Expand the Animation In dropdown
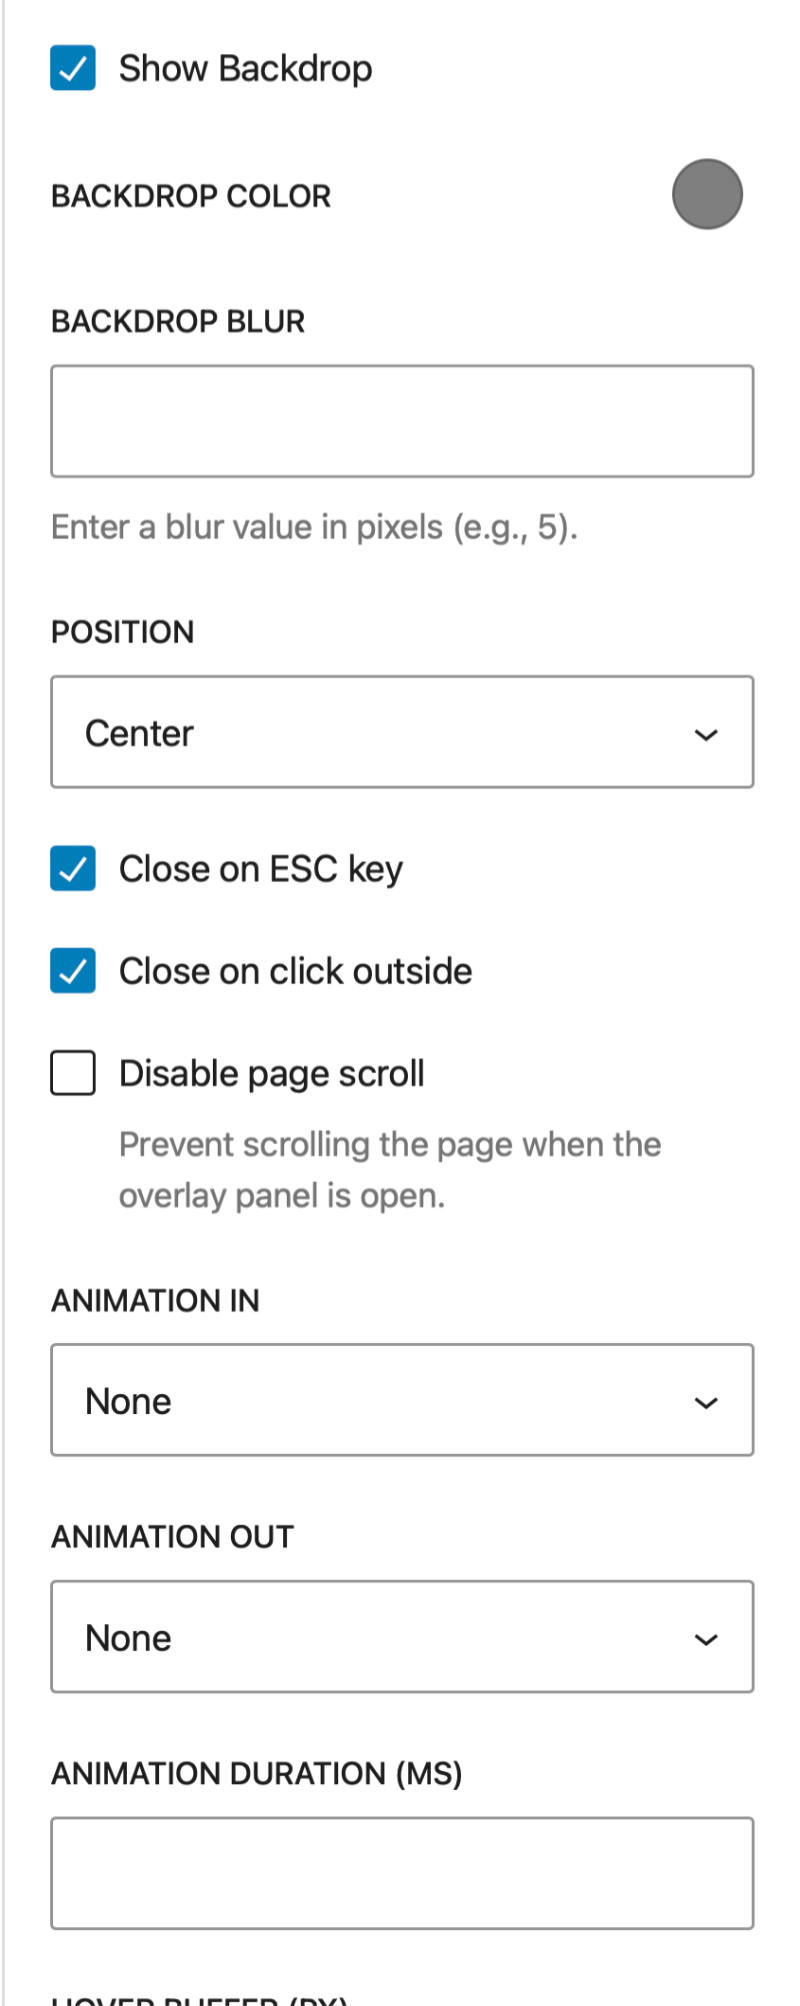This screenshot has height=2006, width=800. coord(402,1400)
